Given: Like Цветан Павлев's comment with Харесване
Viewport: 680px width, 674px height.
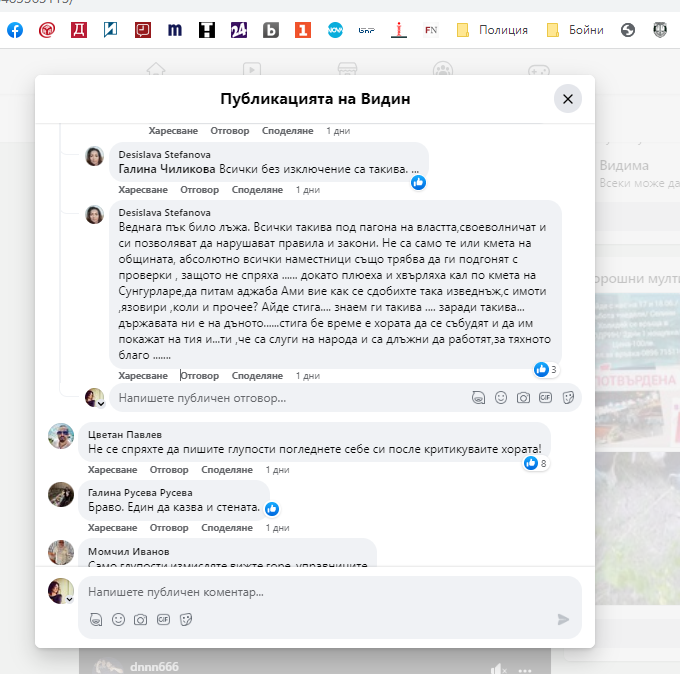Looking at the screenshot, I should (x=108, y=469).
